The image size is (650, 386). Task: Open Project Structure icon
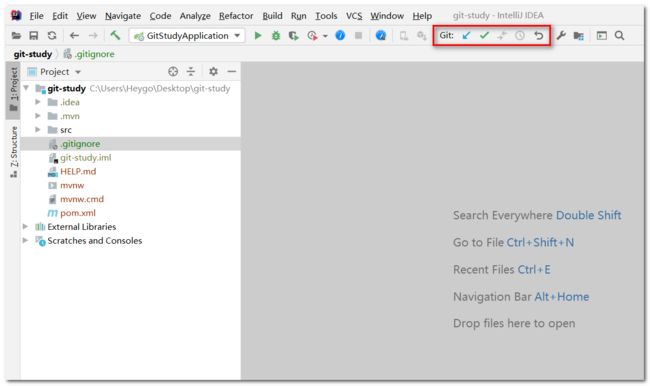579,36
